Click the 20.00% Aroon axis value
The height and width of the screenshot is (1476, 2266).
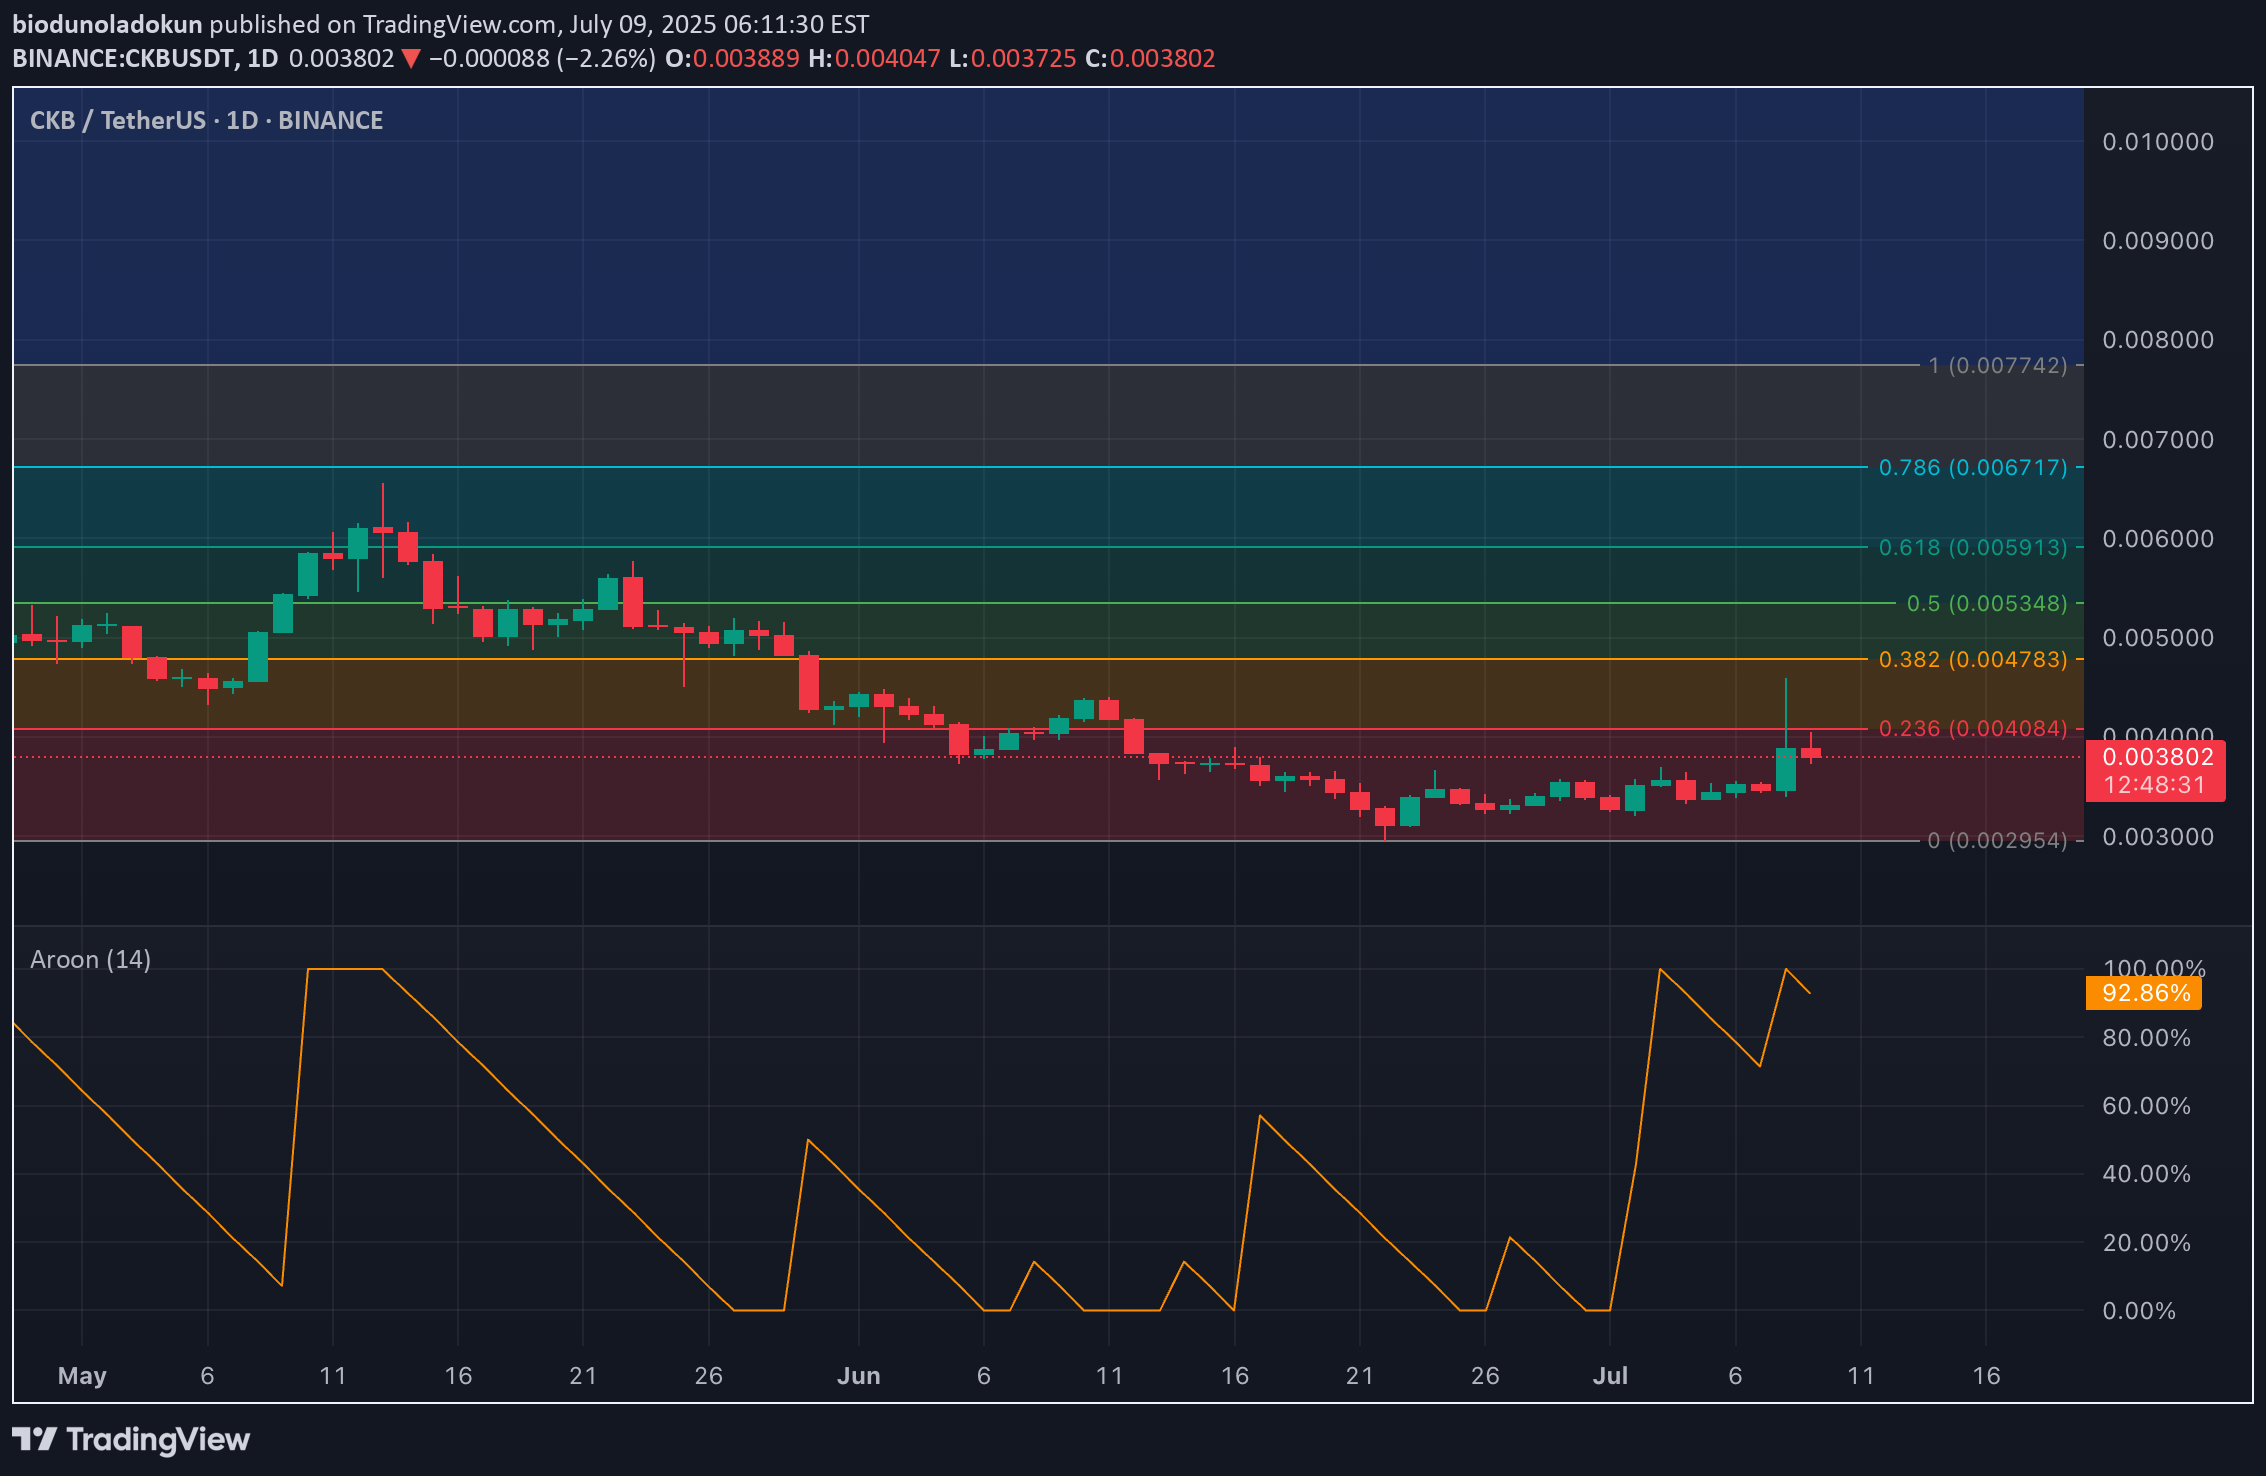pyautogui.click(x=2146, y=1243)
